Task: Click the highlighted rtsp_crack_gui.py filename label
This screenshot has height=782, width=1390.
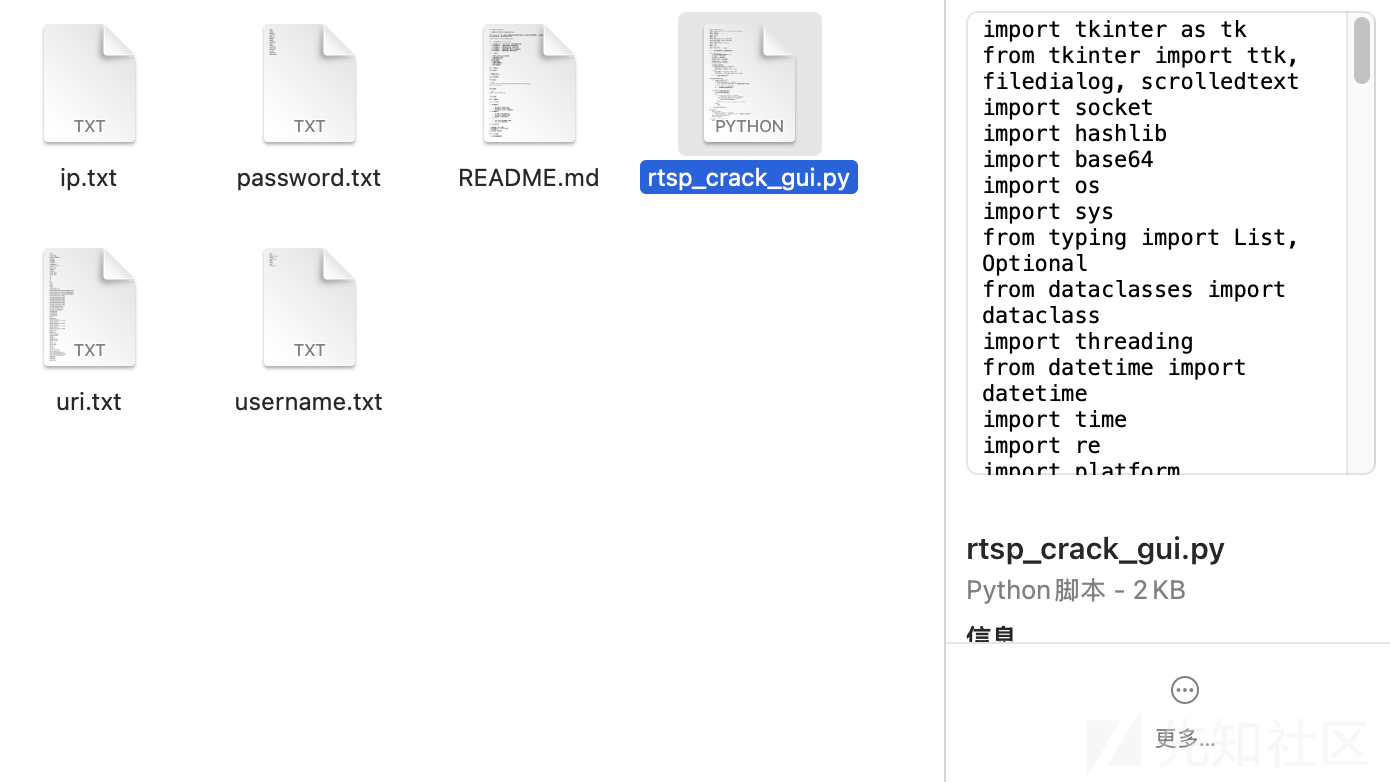Action: (x=749, y=177)
